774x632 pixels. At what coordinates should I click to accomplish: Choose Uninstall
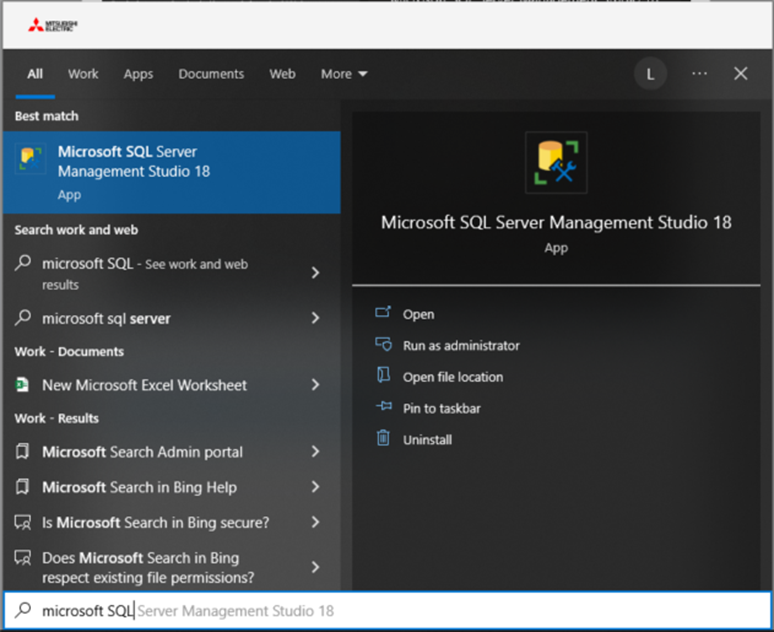point(427,440)
